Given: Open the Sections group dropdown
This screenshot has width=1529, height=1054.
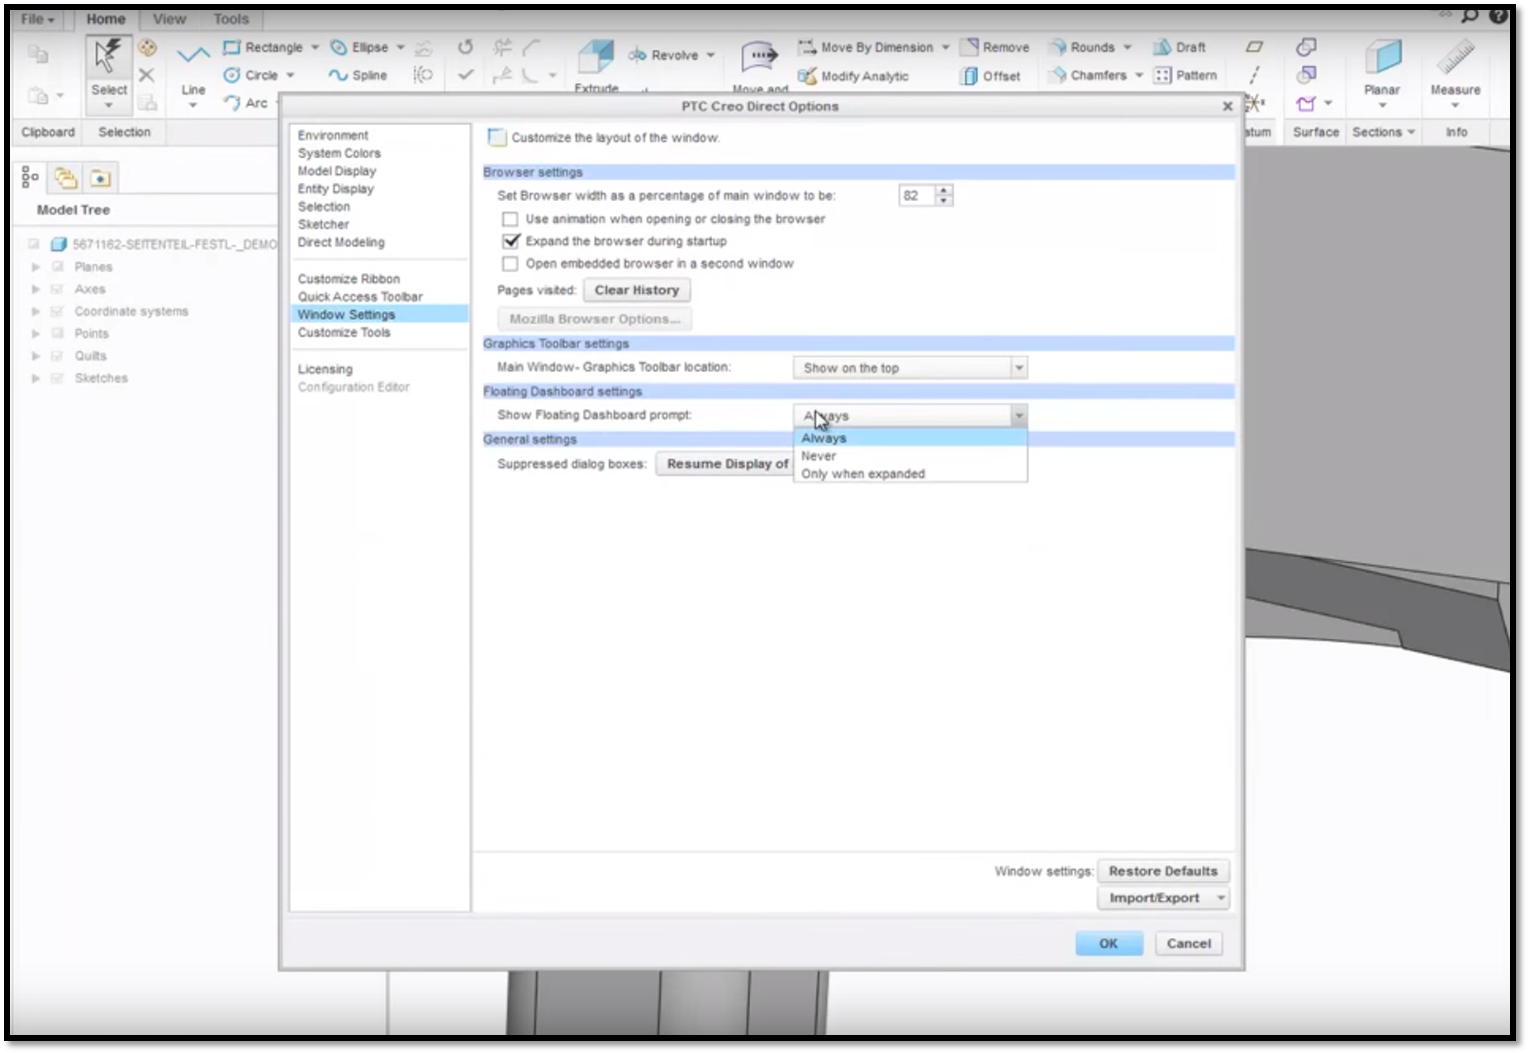Looking at the screenshot, I should 1384,132.
